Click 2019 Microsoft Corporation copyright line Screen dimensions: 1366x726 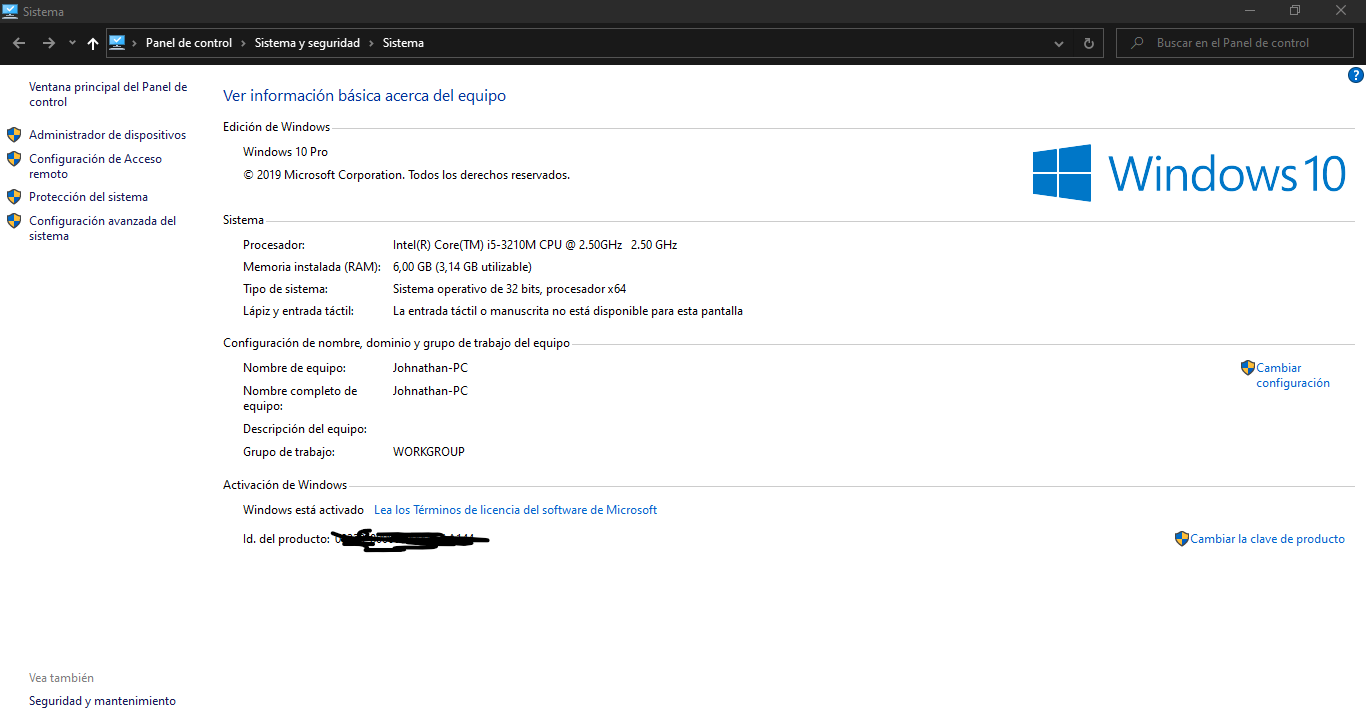(x=406, y=175)
